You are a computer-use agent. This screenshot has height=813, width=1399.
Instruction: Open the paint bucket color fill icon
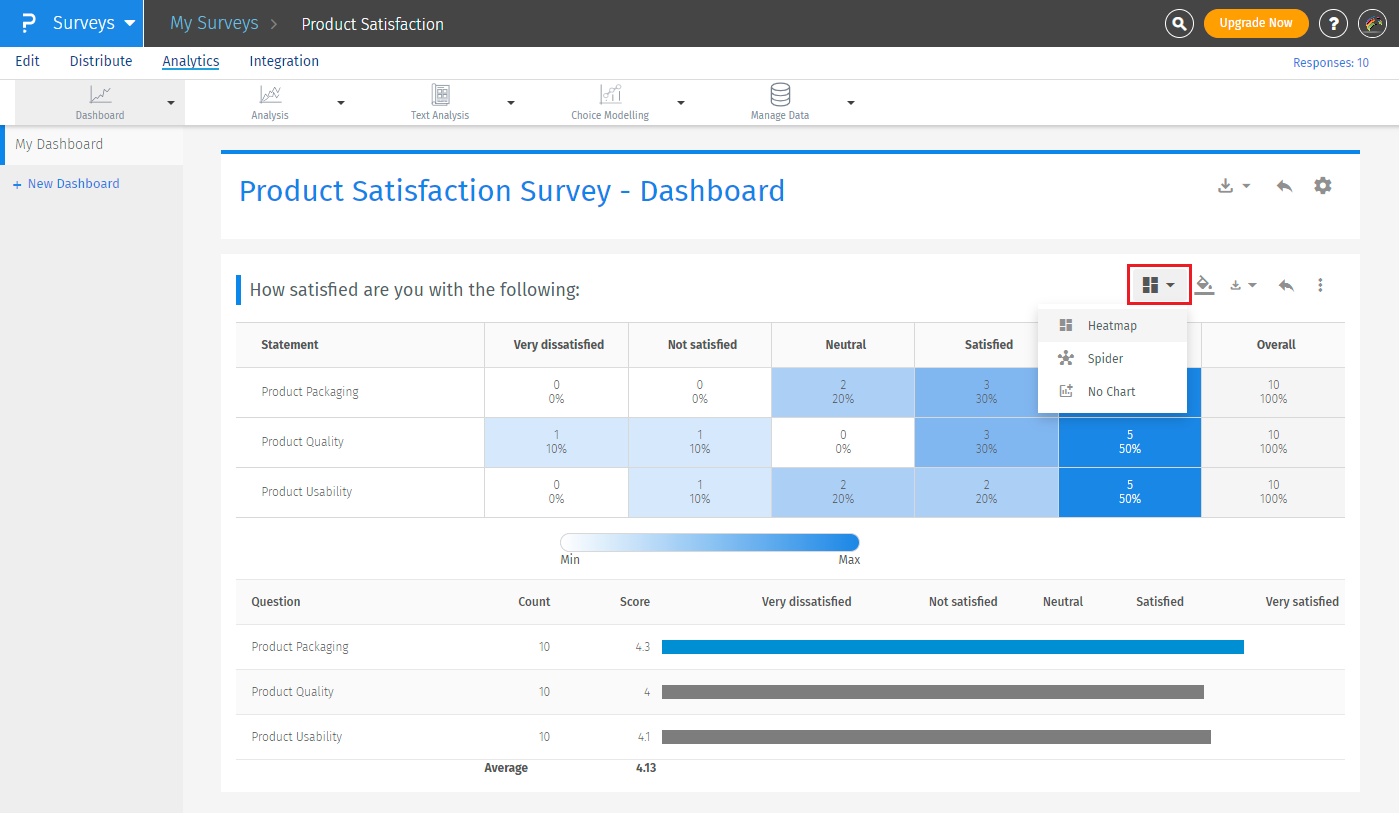(1205, 285)
